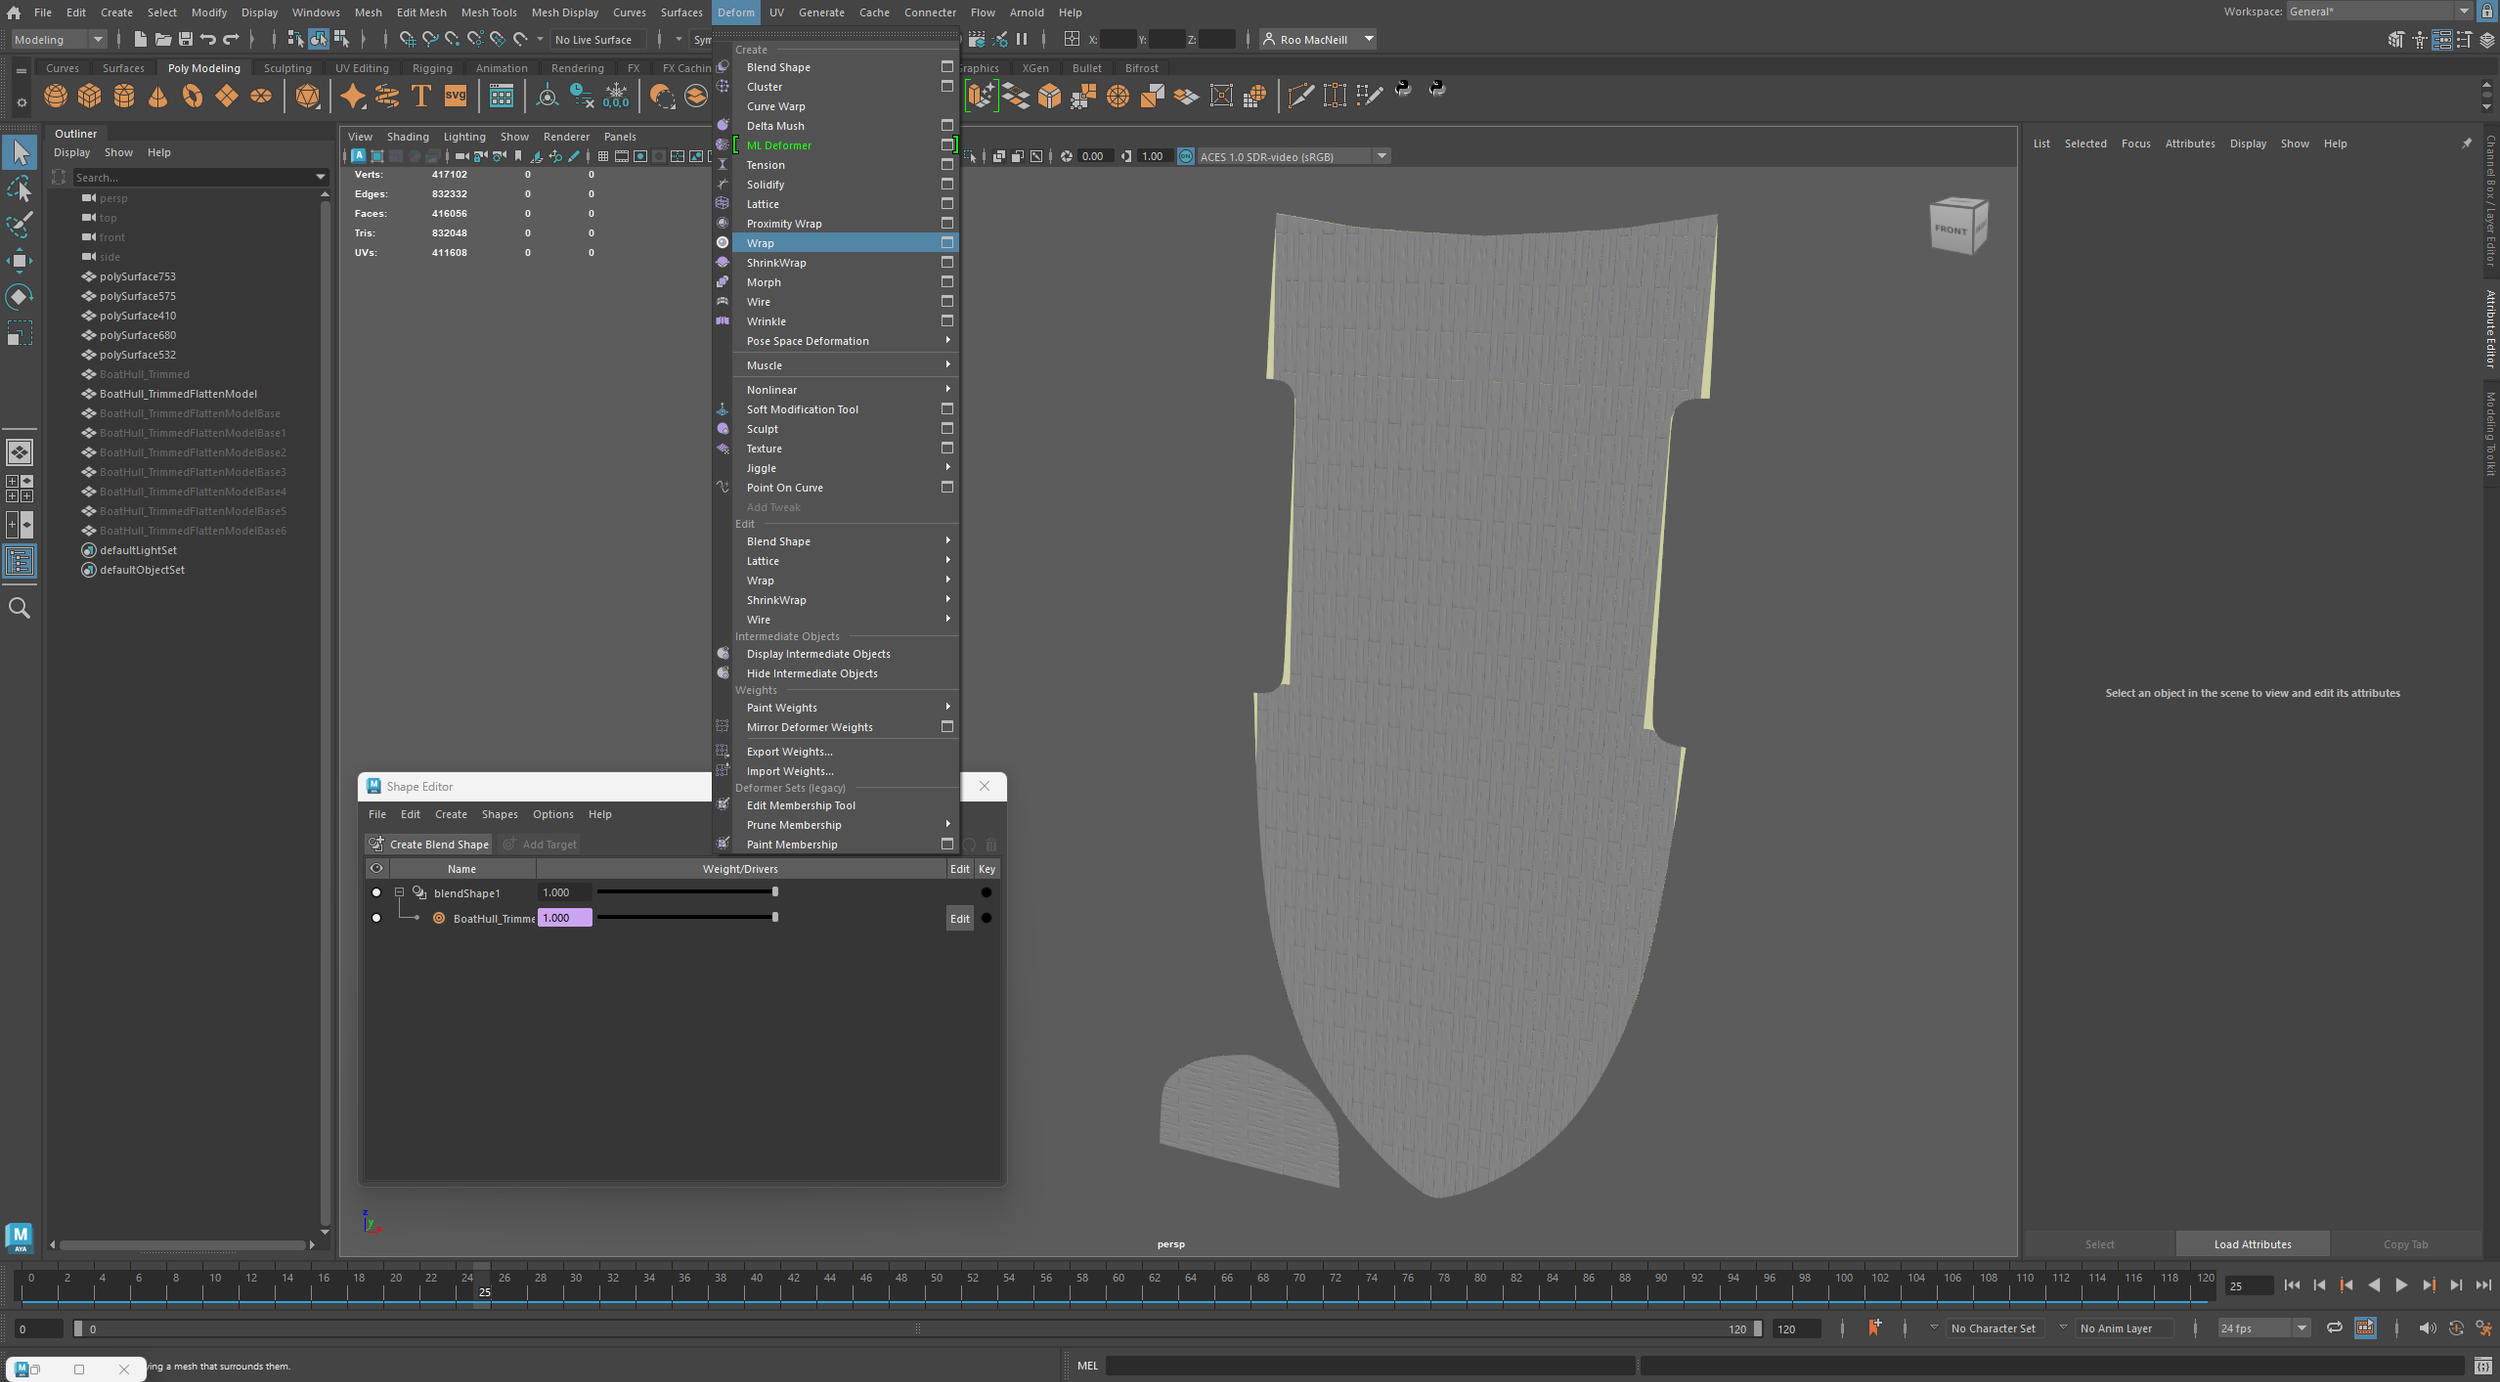The image size is (2500, 1382).
Task: Click the blendShape1 weight slider
Action: [686, 892]
